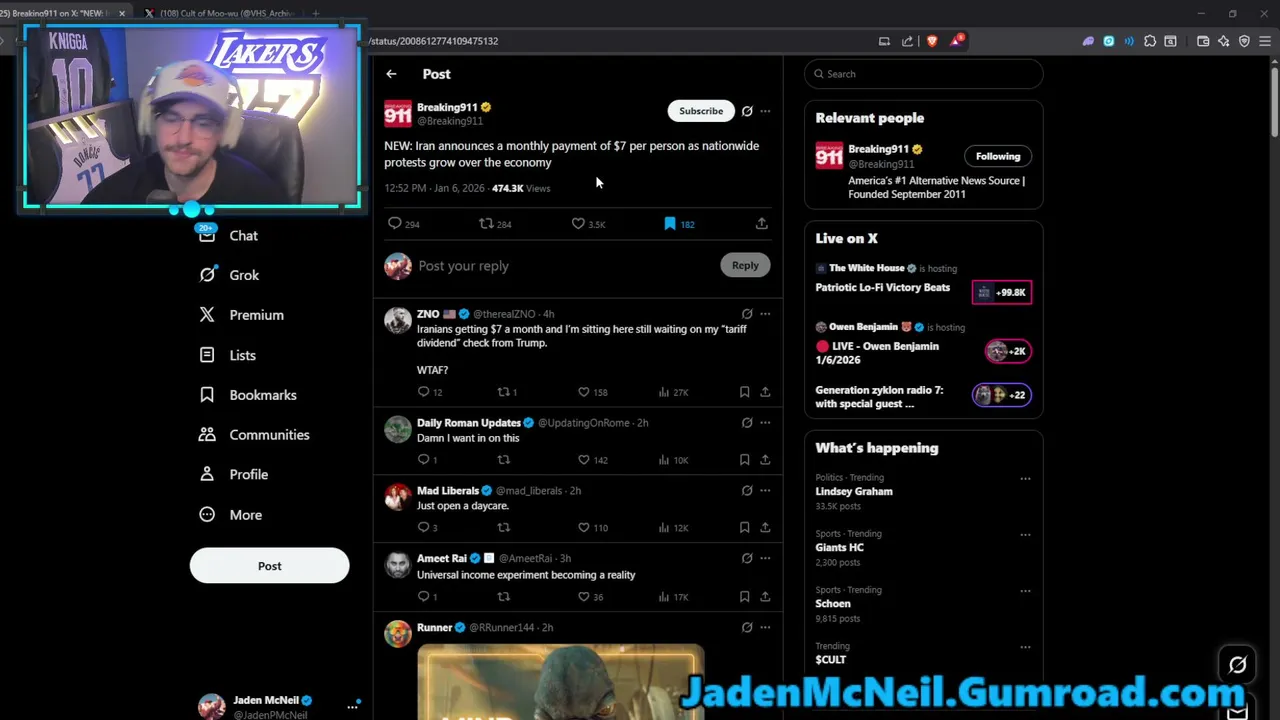Open options for Giants HC trend
Viewport: 1280px width, 720px height.
[x=1025, y=535]
